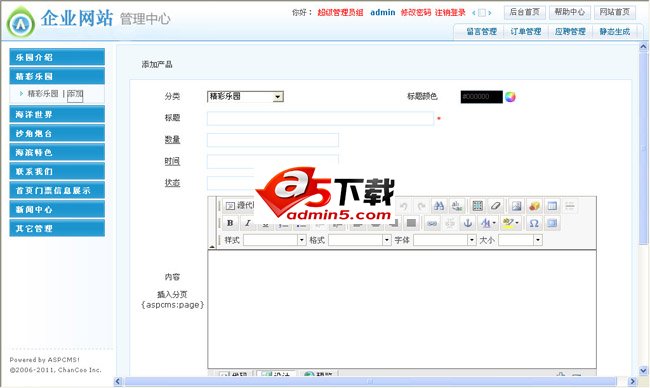Switch to the 留言管理 tab

tap(481, 32)
